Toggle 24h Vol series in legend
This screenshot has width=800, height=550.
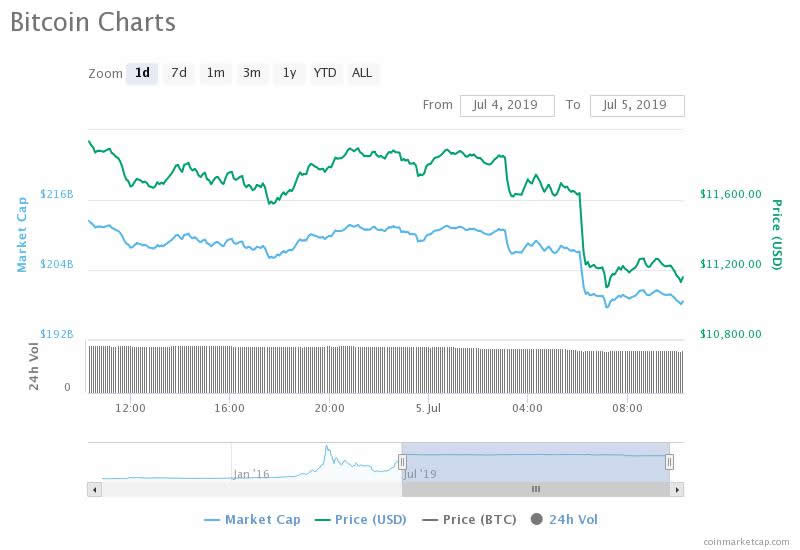[573, 520]
